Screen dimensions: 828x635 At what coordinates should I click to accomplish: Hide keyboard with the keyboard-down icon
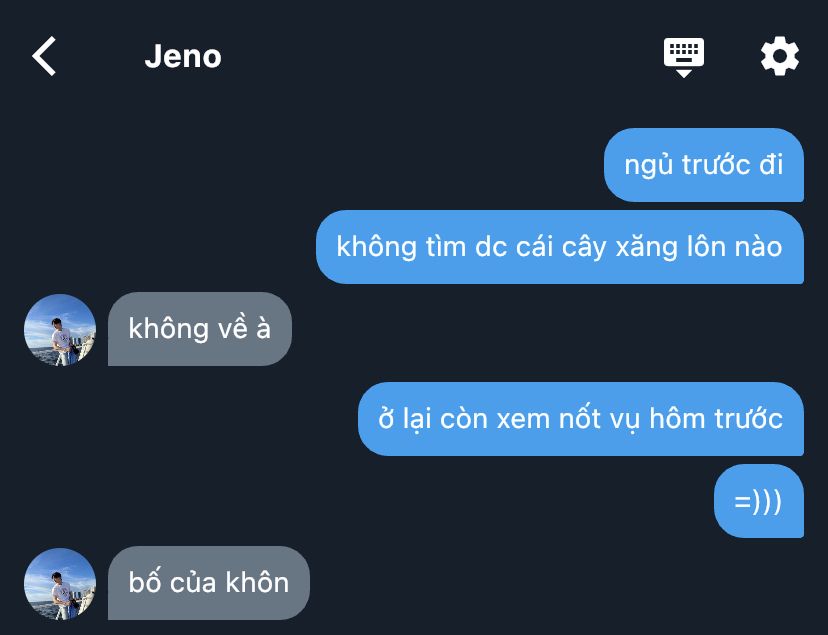coord(684,58)
